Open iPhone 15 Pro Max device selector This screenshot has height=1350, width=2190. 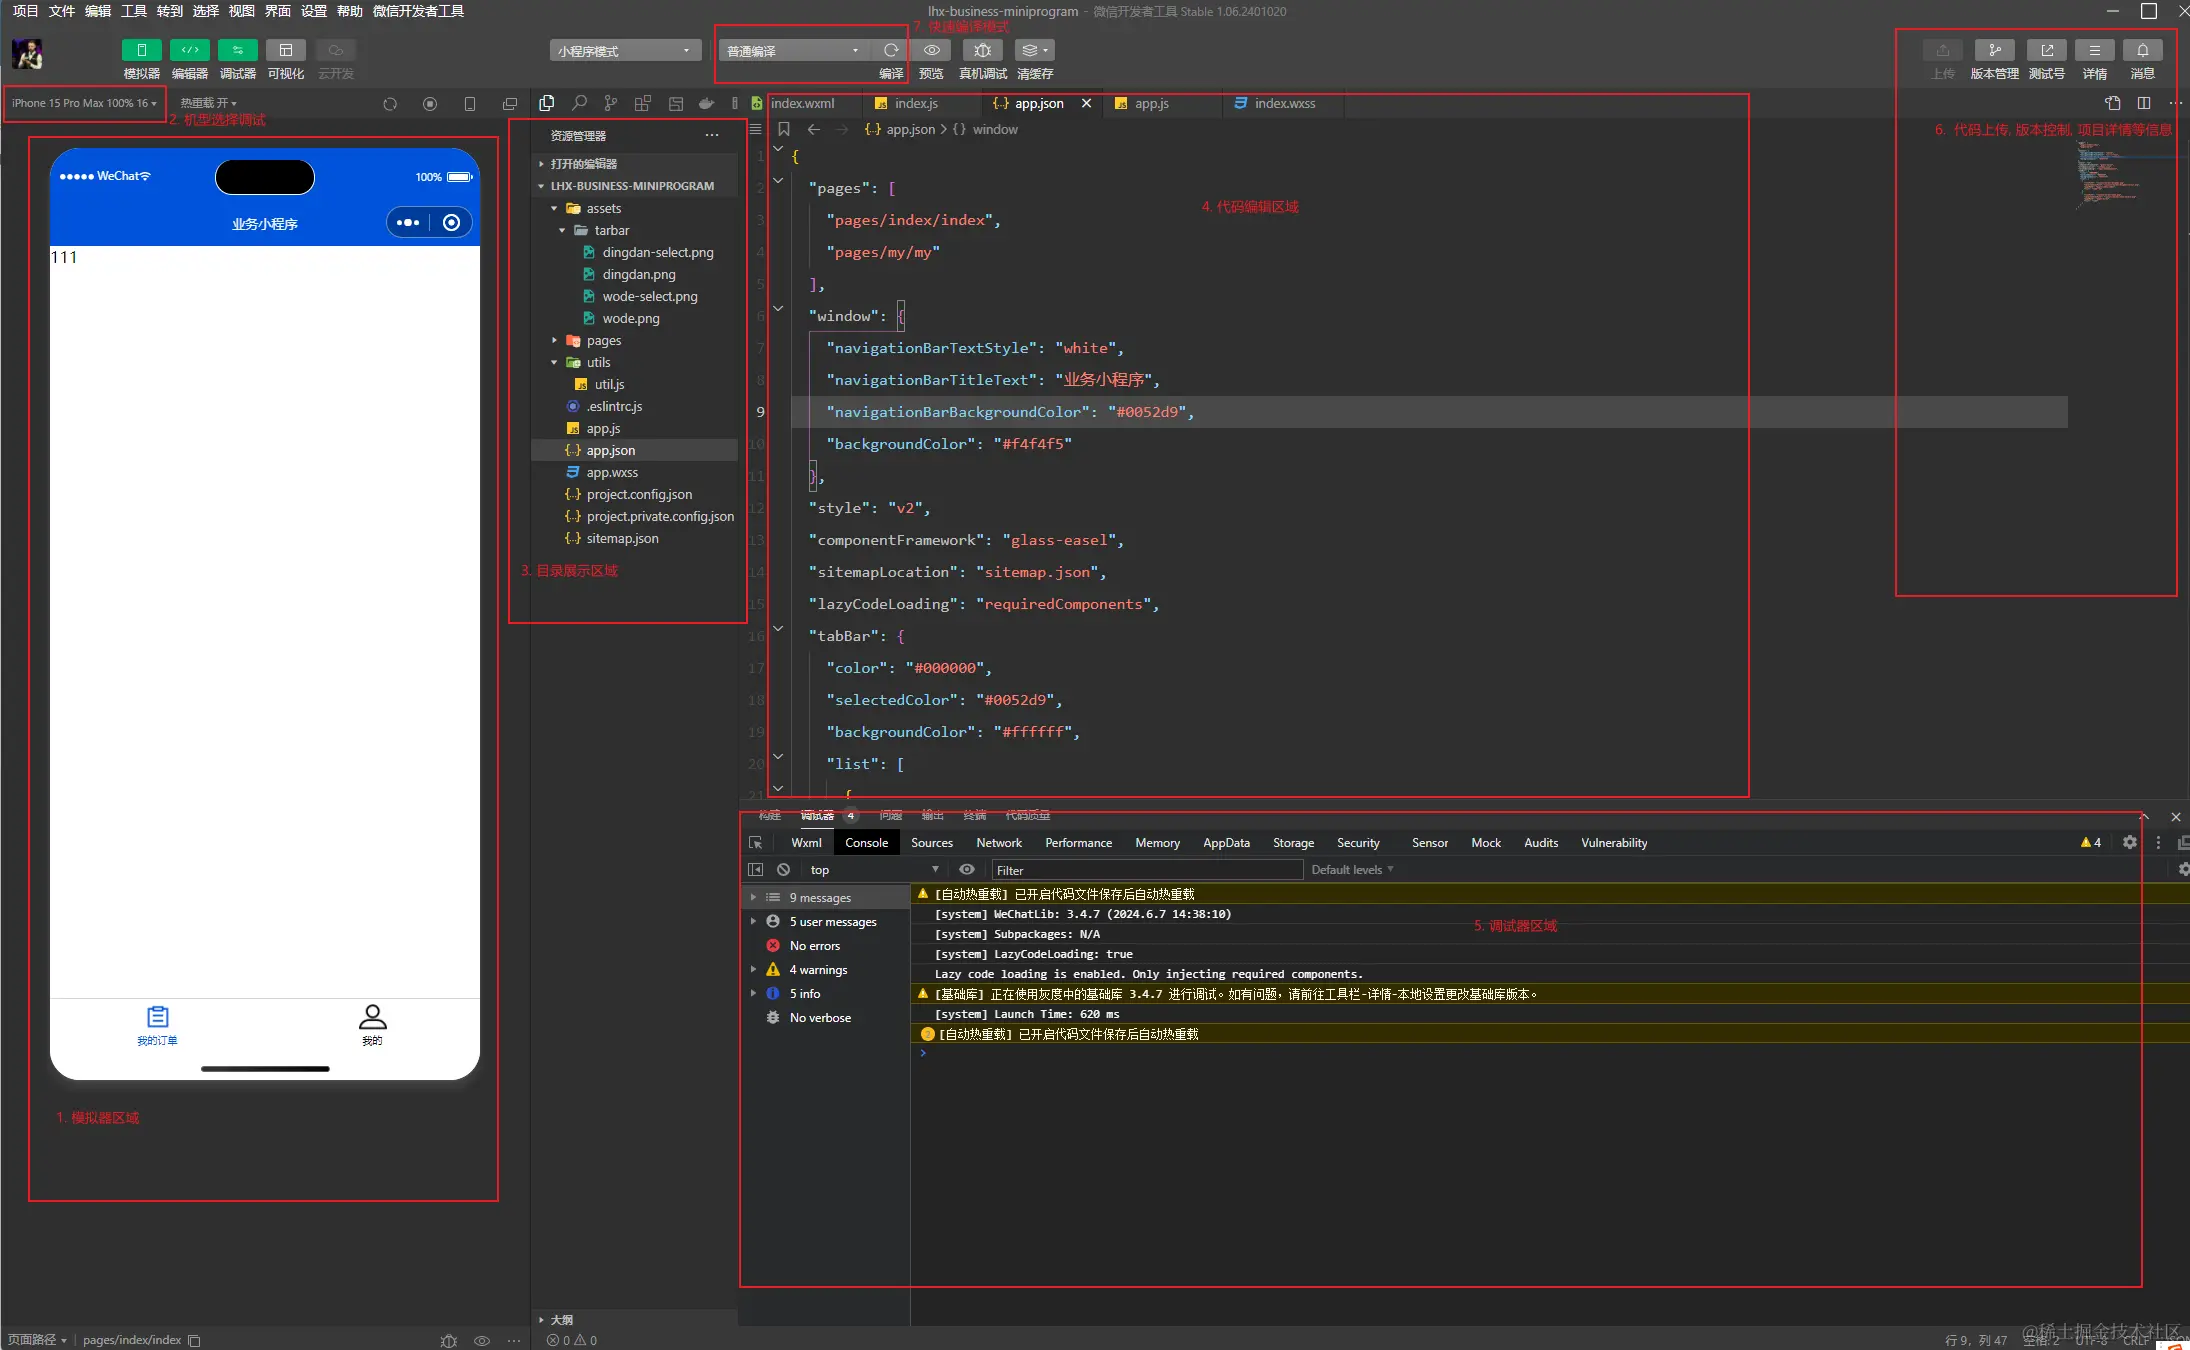coord(84,103)
